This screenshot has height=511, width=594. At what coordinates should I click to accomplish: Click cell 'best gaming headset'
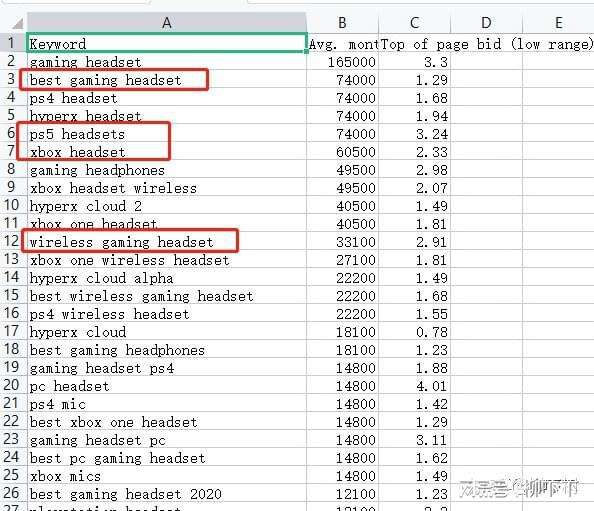(x=167, y=80)
